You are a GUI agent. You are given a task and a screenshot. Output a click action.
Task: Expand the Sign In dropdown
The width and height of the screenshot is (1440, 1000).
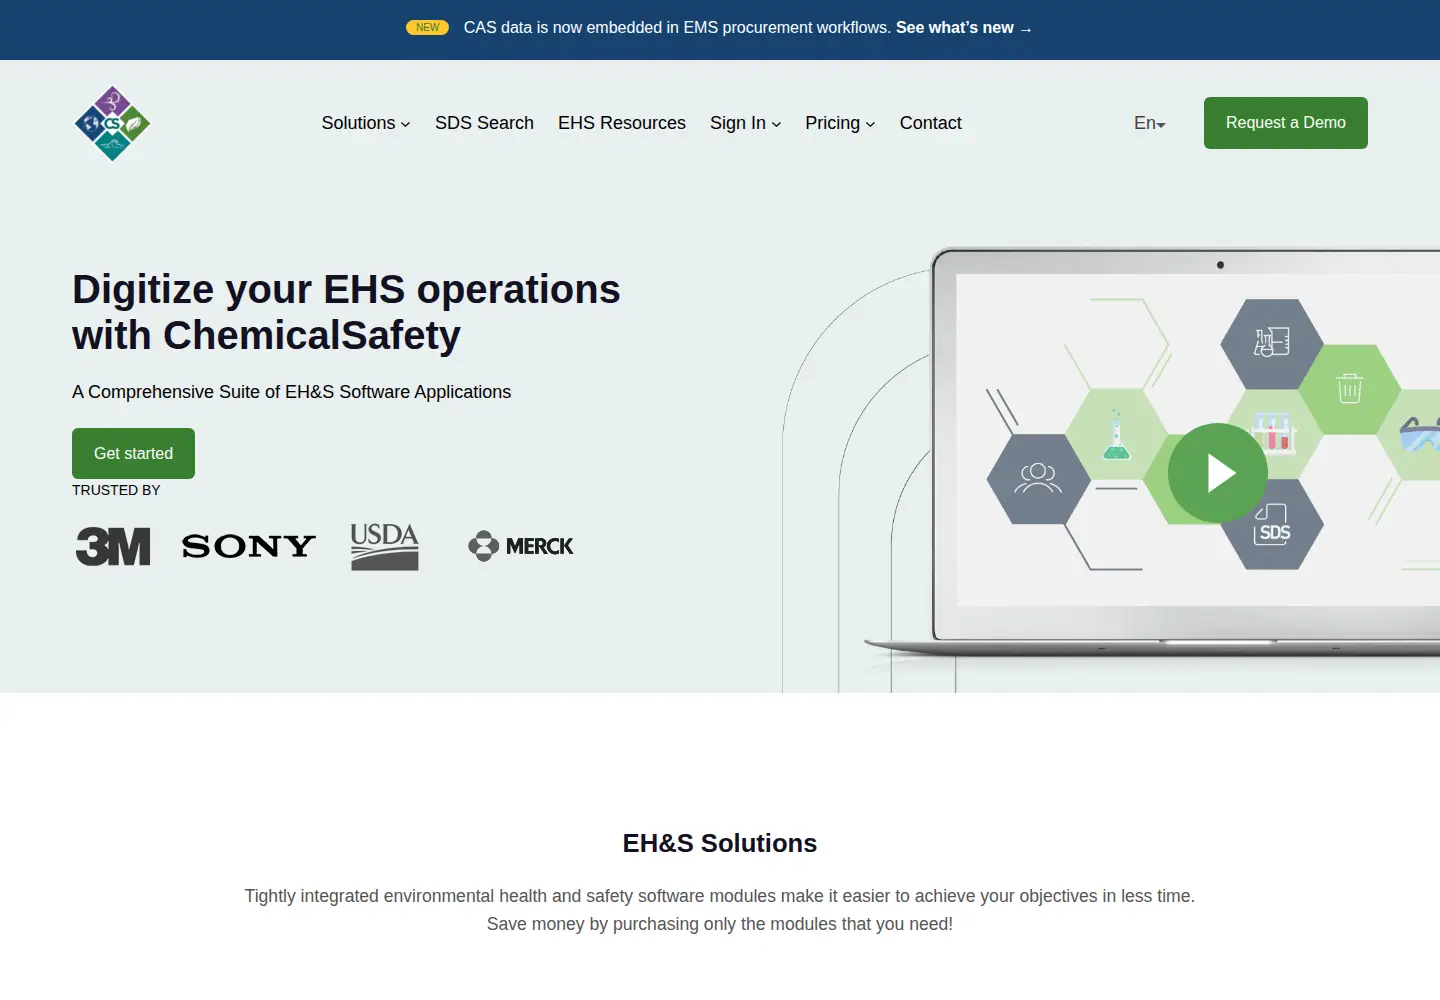pyautogui.click(x=746, y=123)
